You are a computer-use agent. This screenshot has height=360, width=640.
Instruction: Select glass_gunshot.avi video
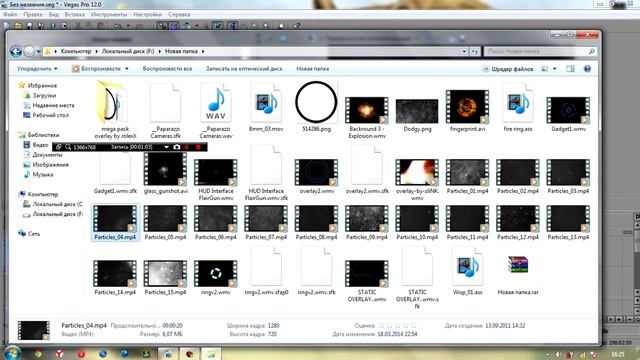tap(165, 173)
